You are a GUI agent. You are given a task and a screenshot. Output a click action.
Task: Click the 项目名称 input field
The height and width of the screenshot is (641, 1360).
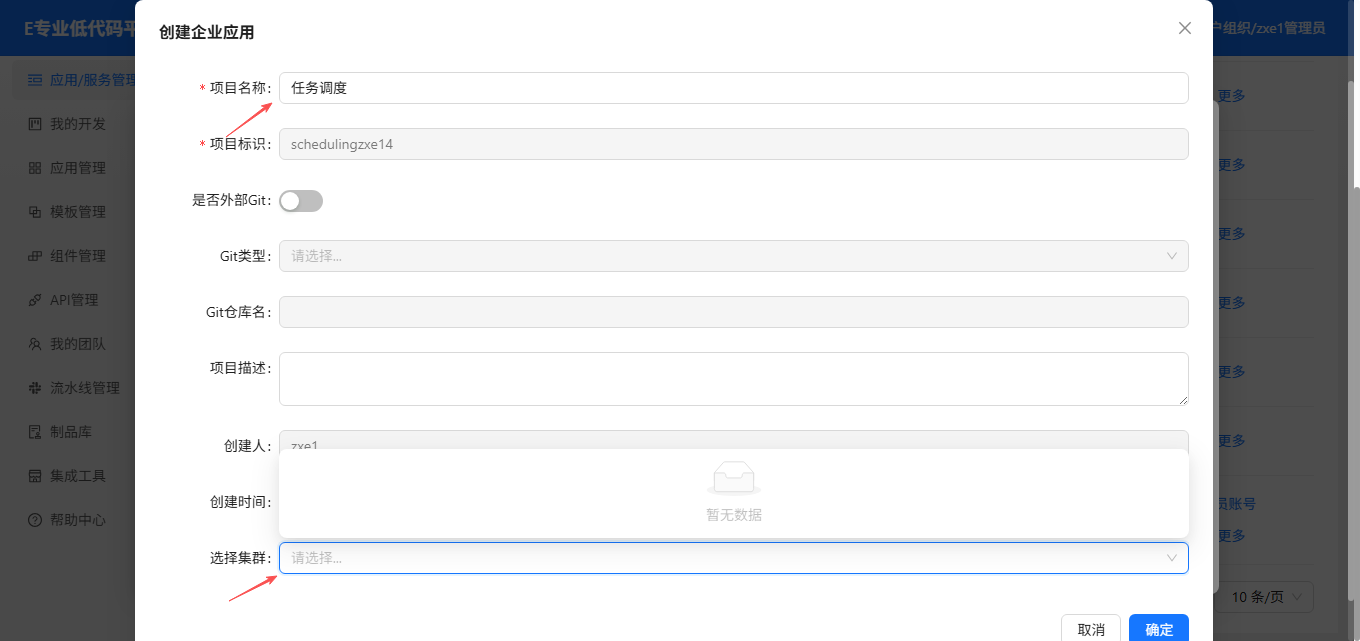coord(733,88)
